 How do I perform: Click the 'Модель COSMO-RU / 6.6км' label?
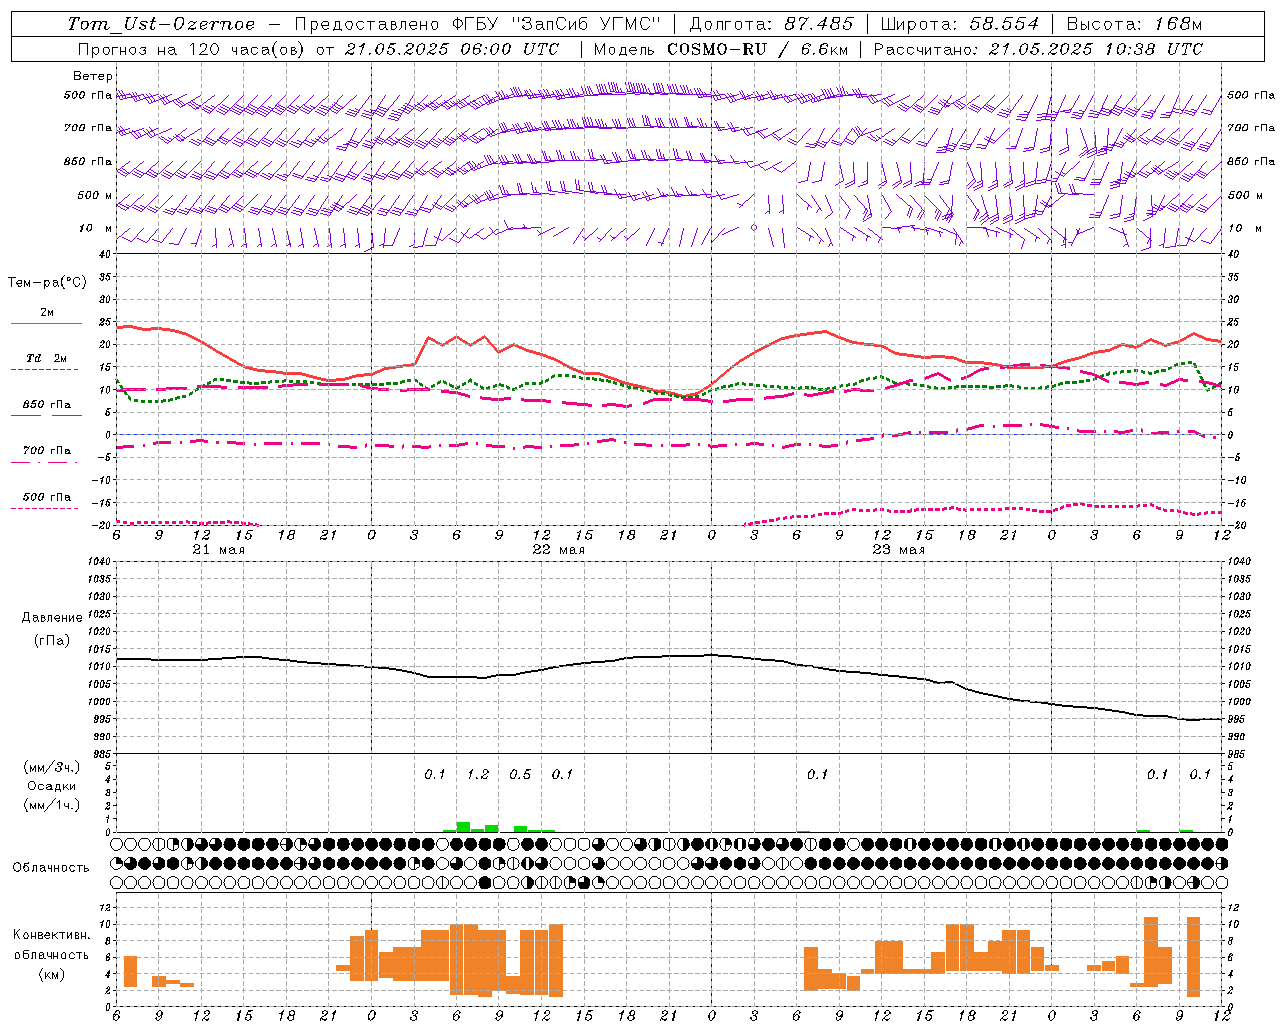pos(721,49)
